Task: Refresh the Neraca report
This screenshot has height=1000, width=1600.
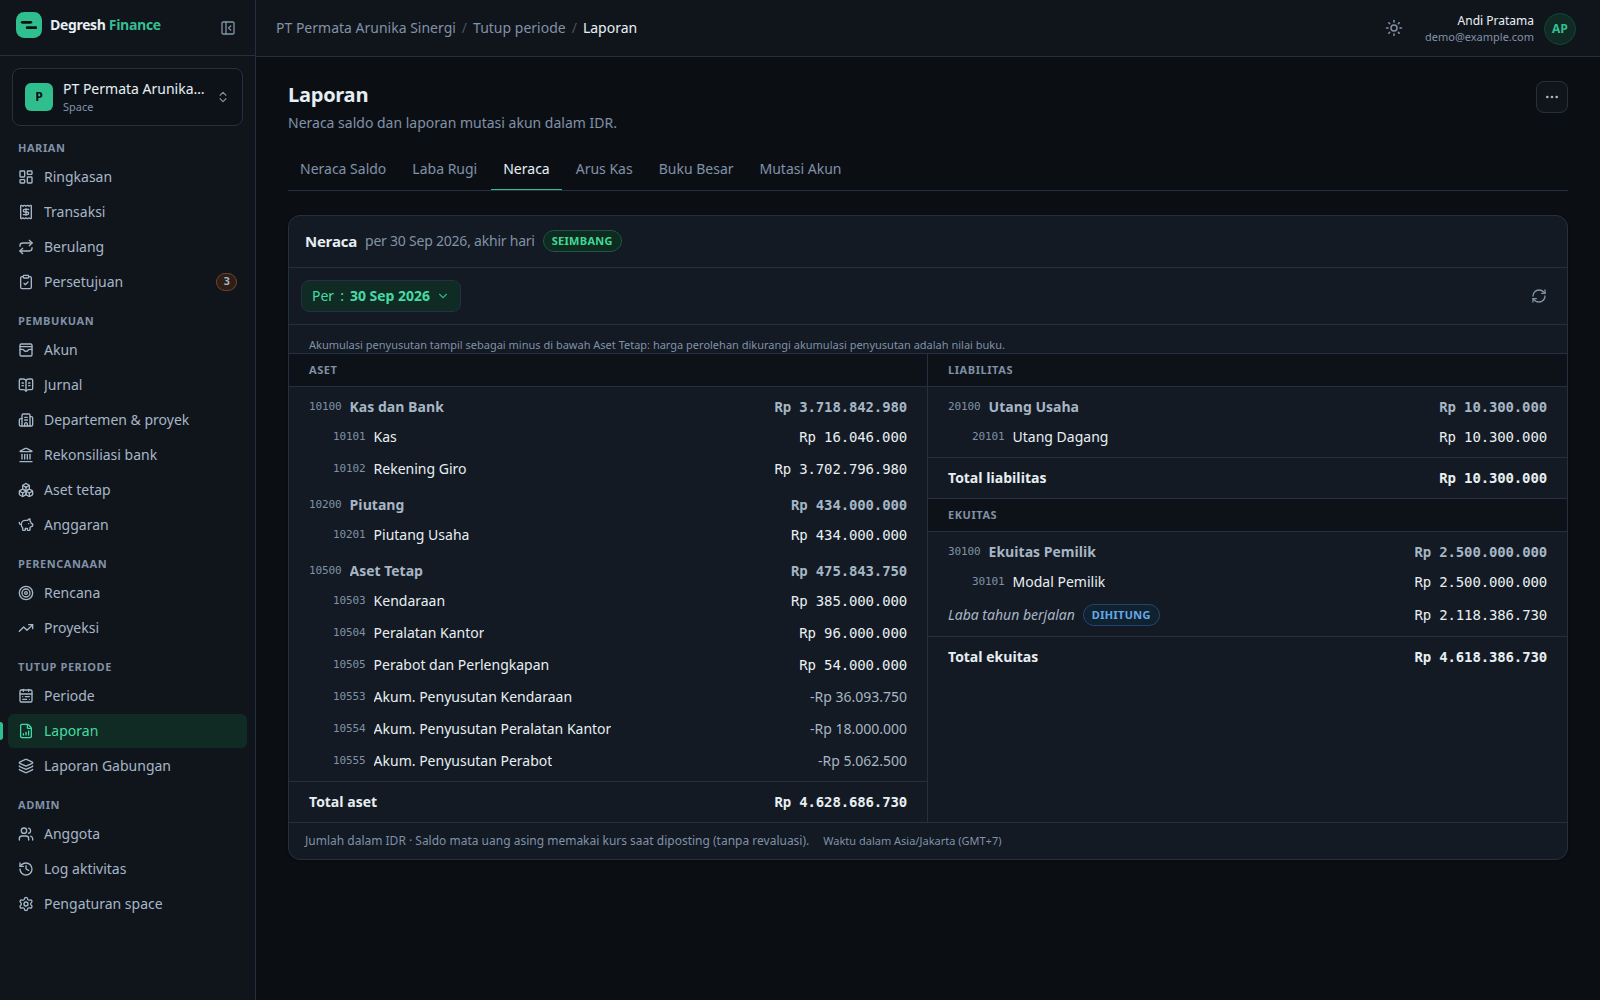Action: tap(1538, 296)
